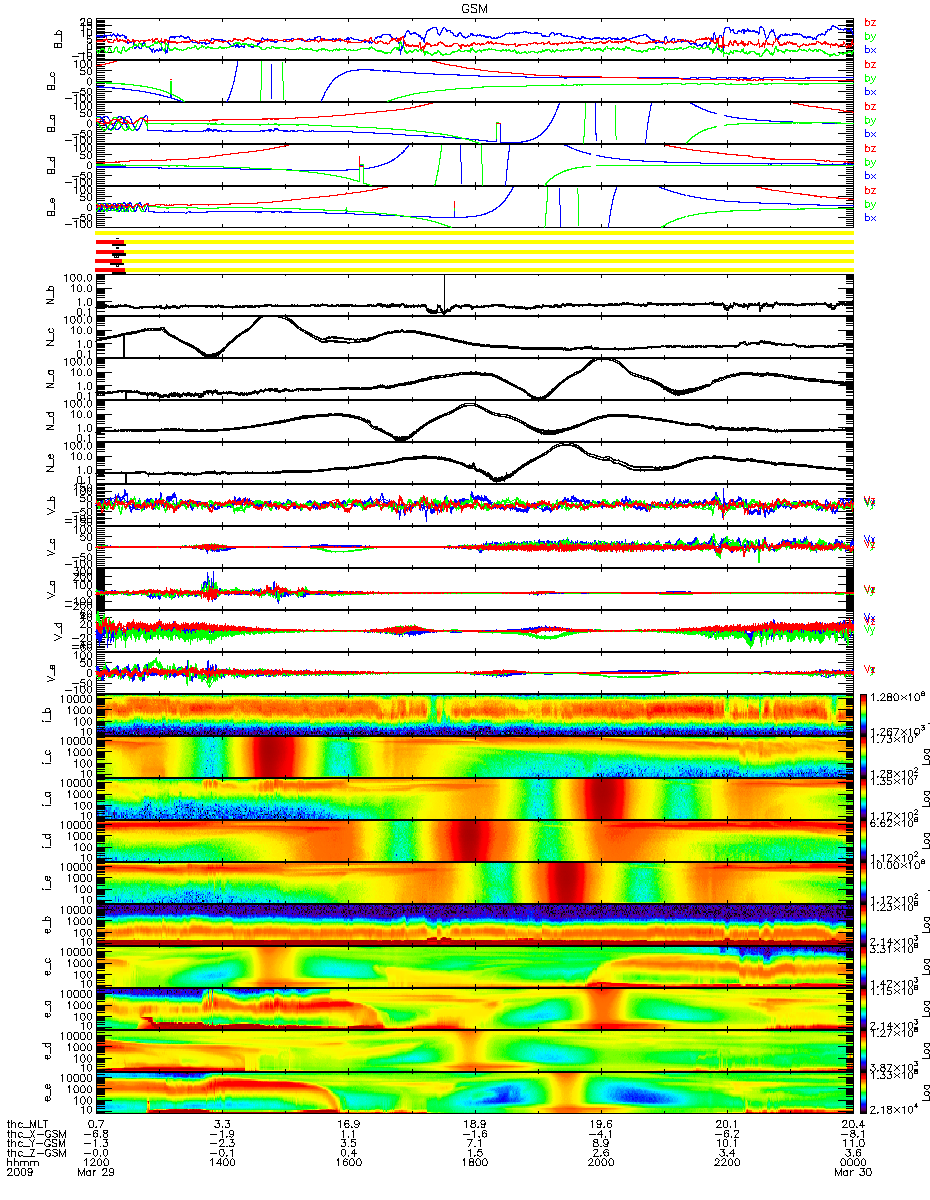This screenshot has height=1200, width=930.
Task: Pick the V_c velocity axis label
Action: coord(50,546)
